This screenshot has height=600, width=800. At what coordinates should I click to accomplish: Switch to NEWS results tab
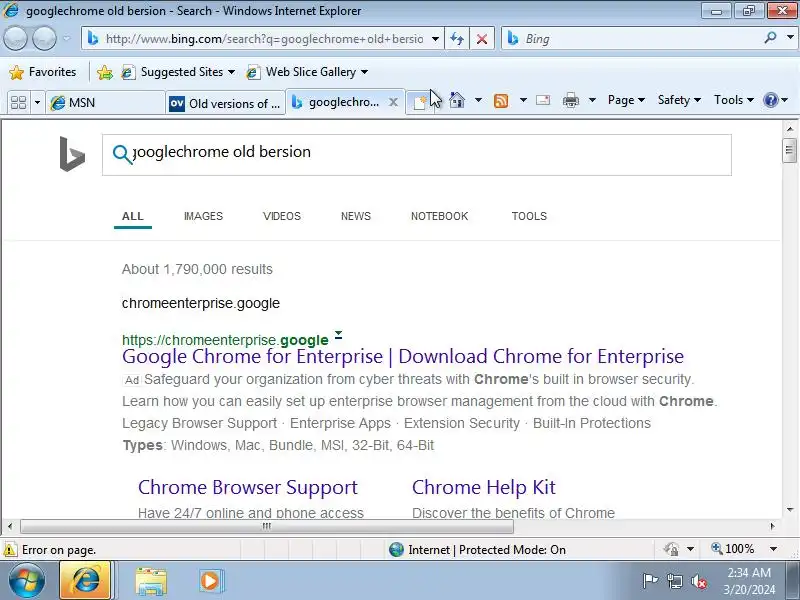[x=356, y=216]
